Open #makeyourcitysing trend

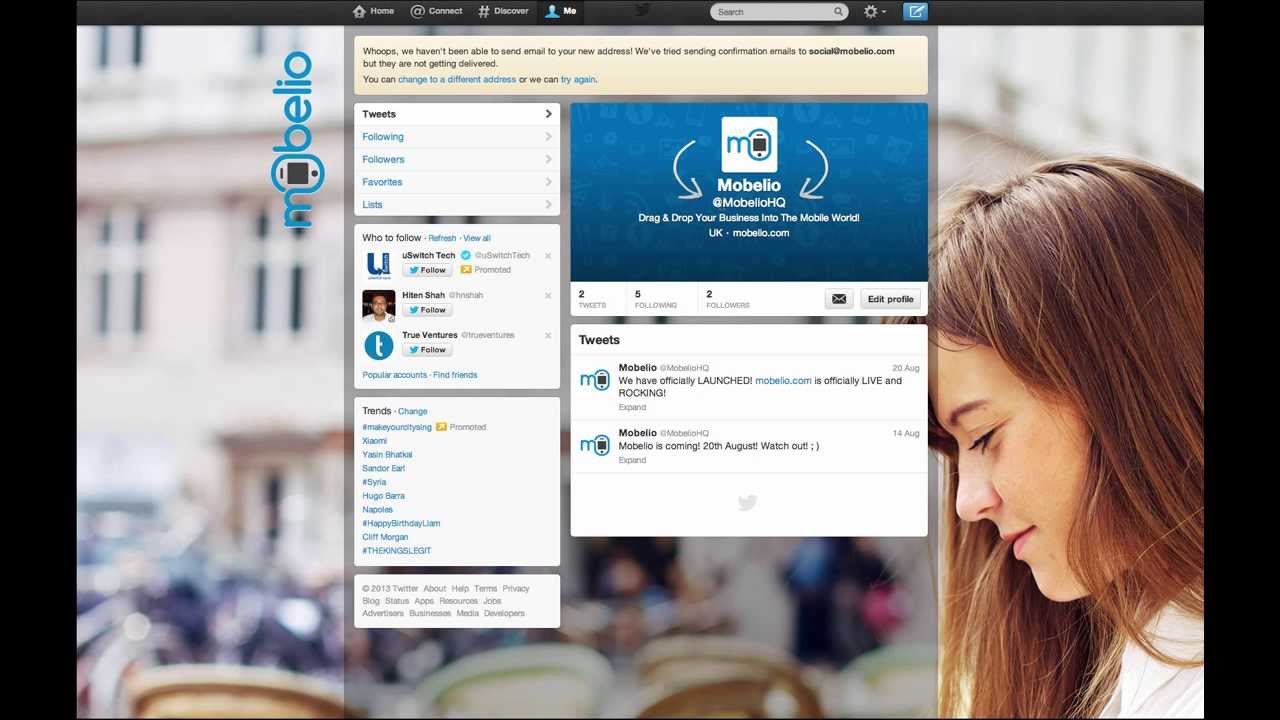point(397,427)
